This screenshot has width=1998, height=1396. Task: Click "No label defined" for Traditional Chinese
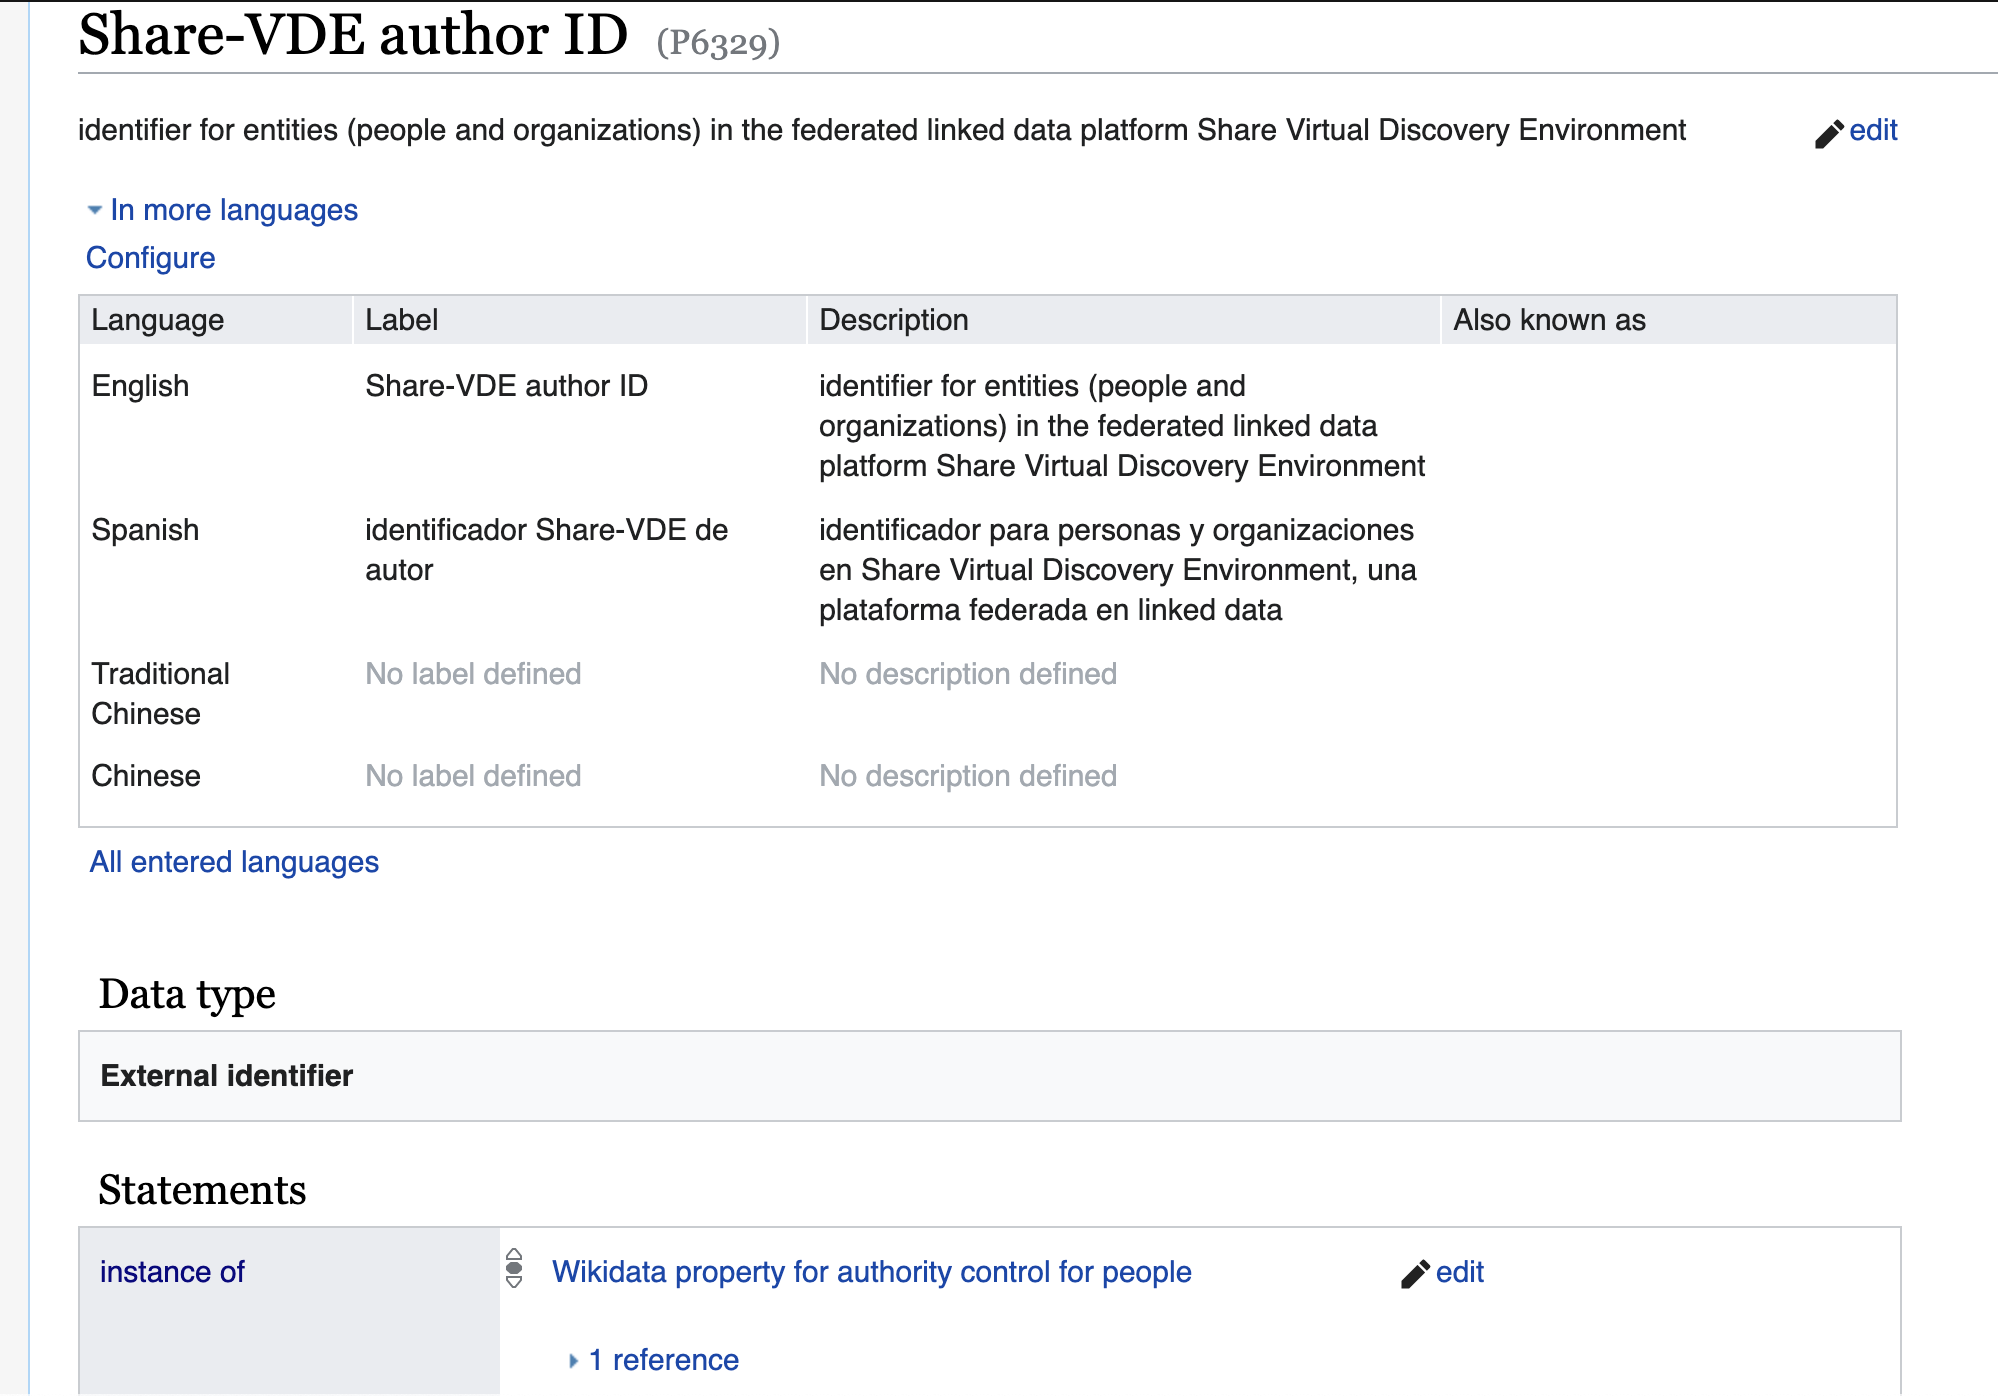point(473,673)
